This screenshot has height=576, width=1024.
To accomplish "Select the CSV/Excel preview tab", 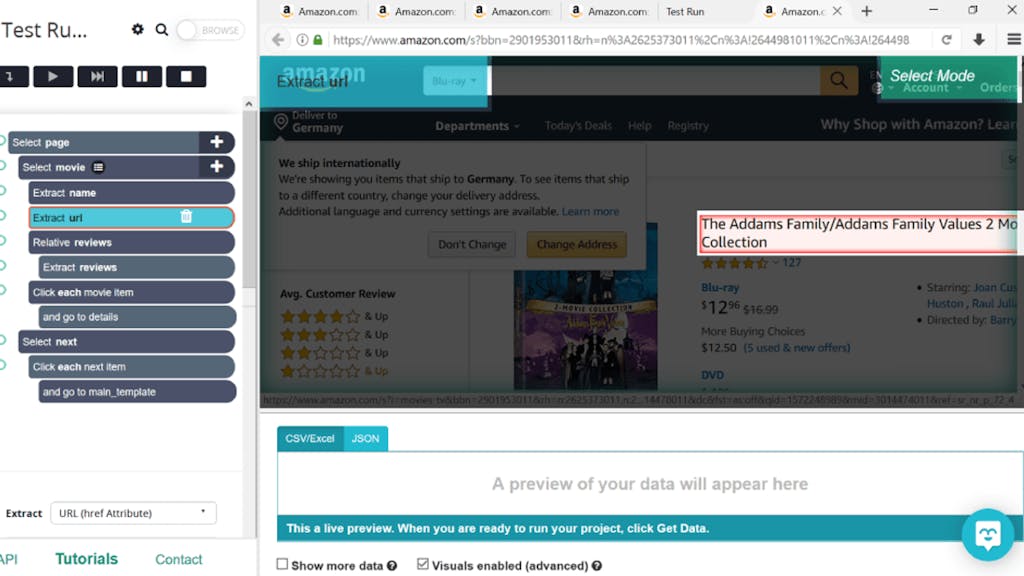I will coord(310,438).
